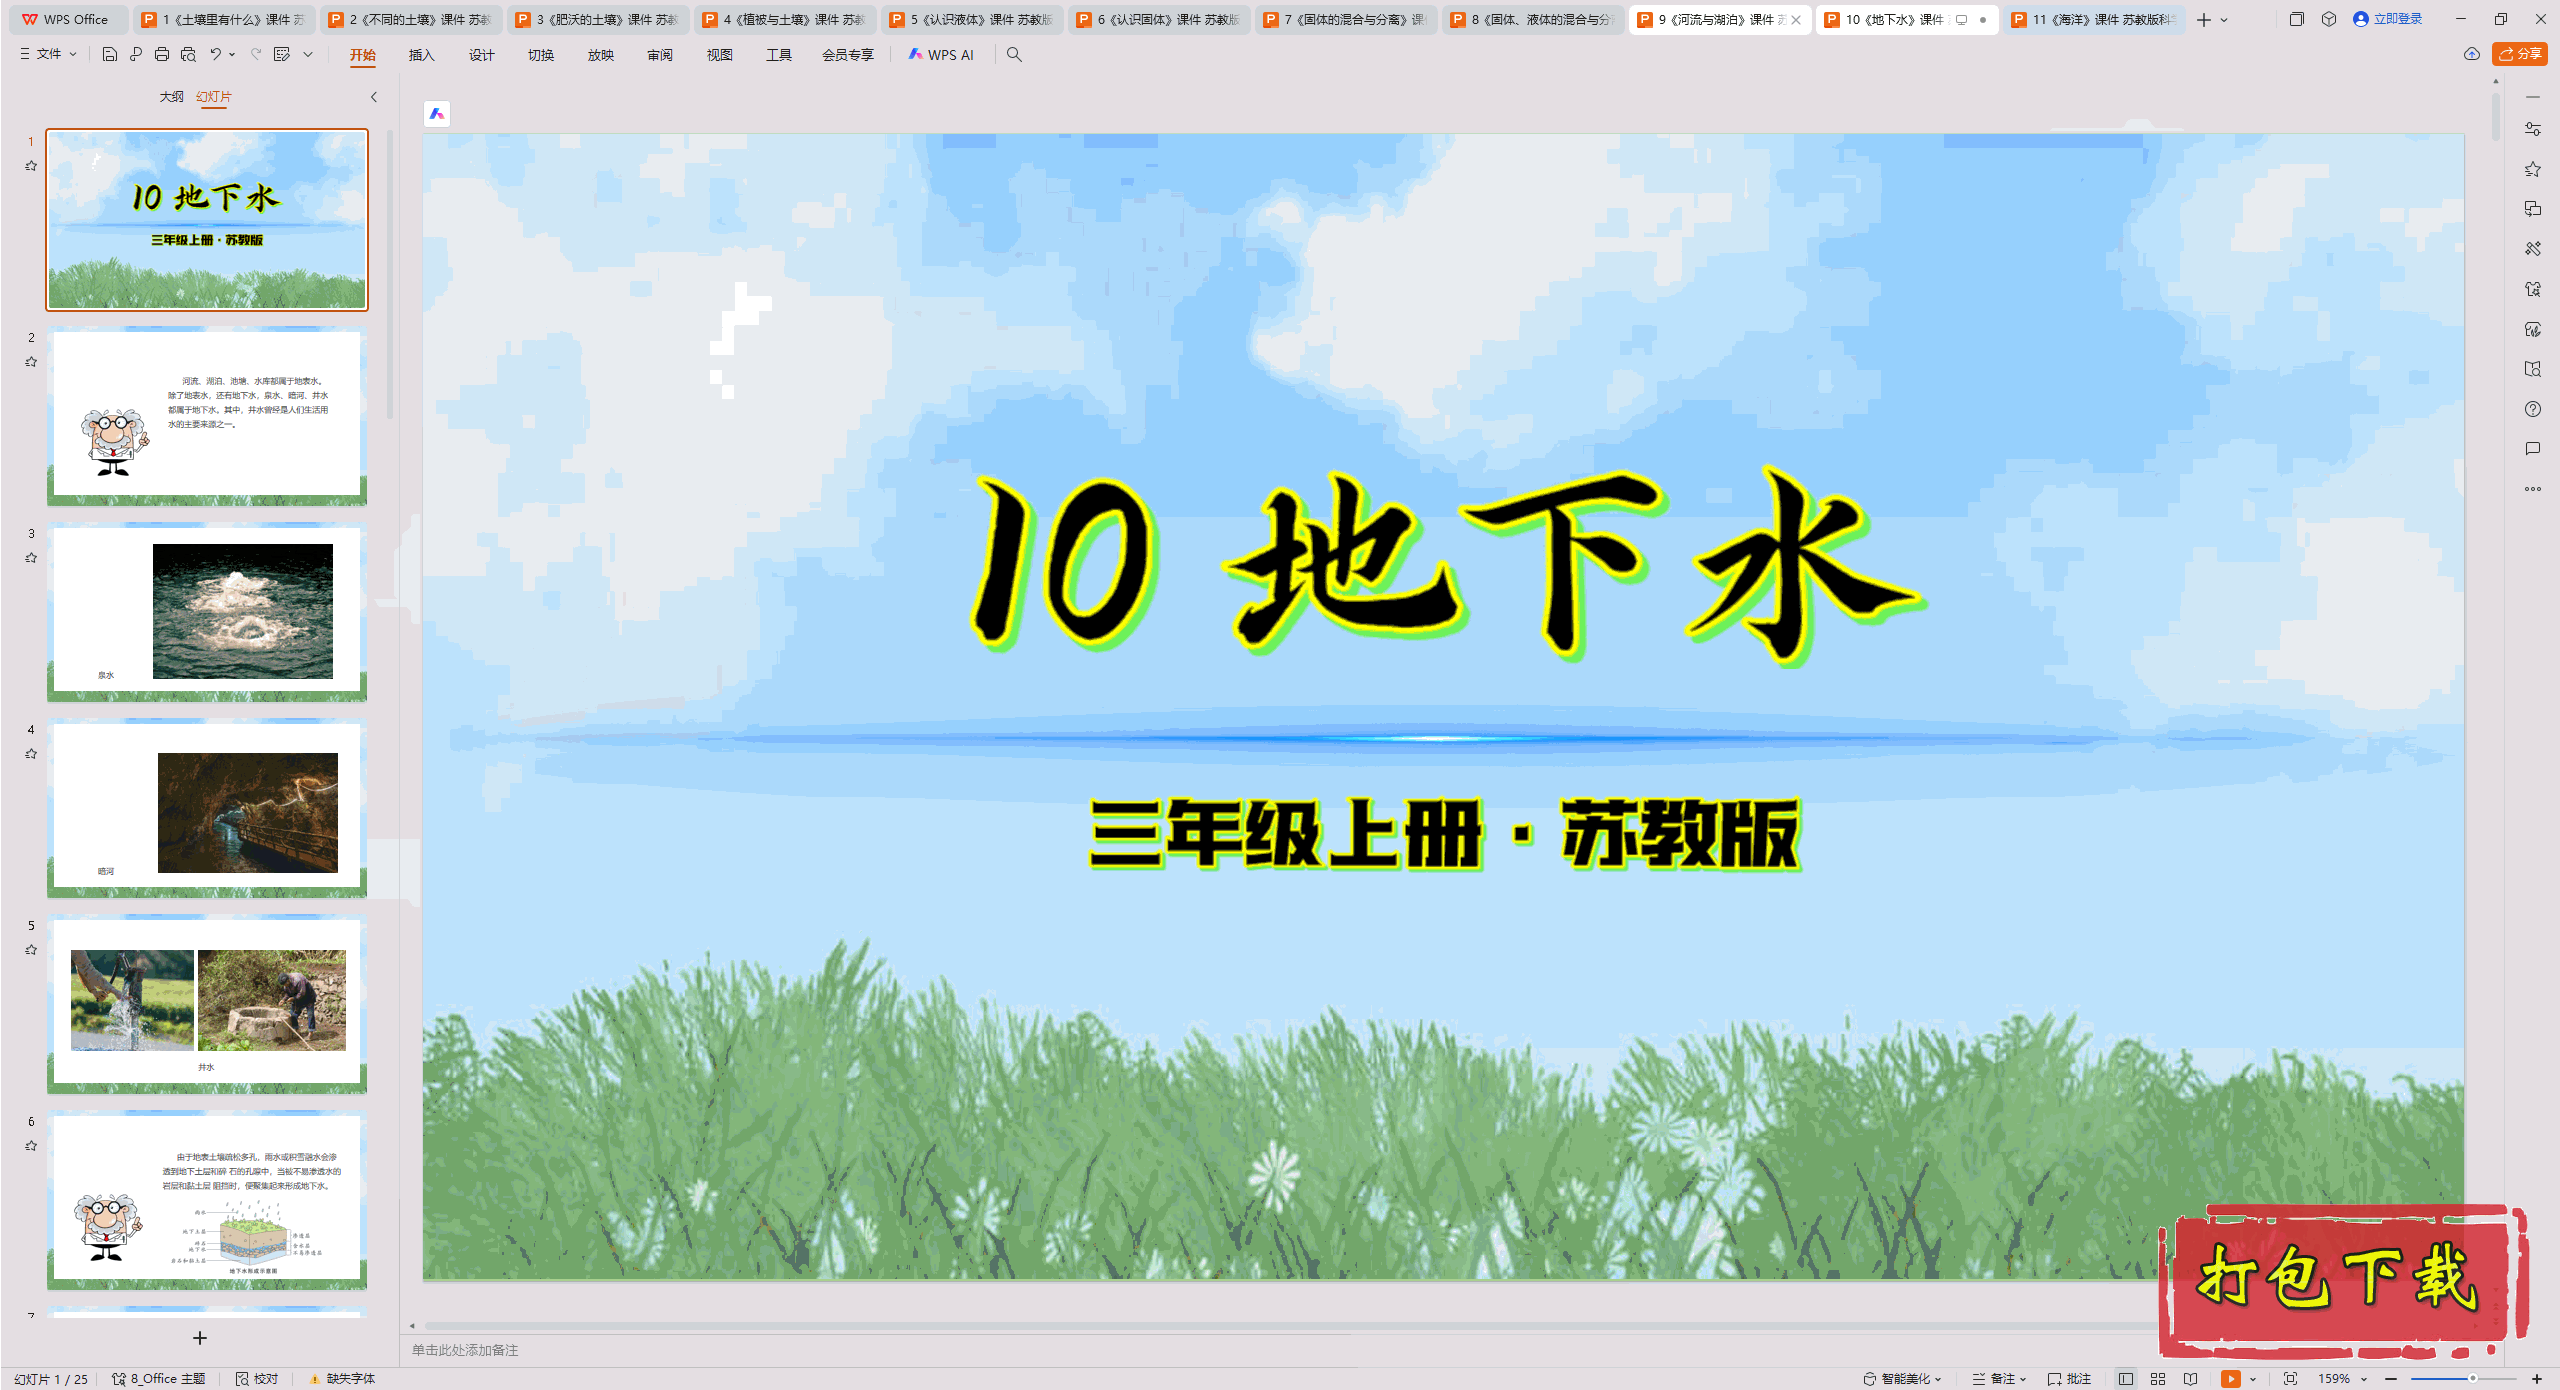This screenshot has height=1390, width=2560.
Task: Open reading view book icon
Action: [2190, 1378]
